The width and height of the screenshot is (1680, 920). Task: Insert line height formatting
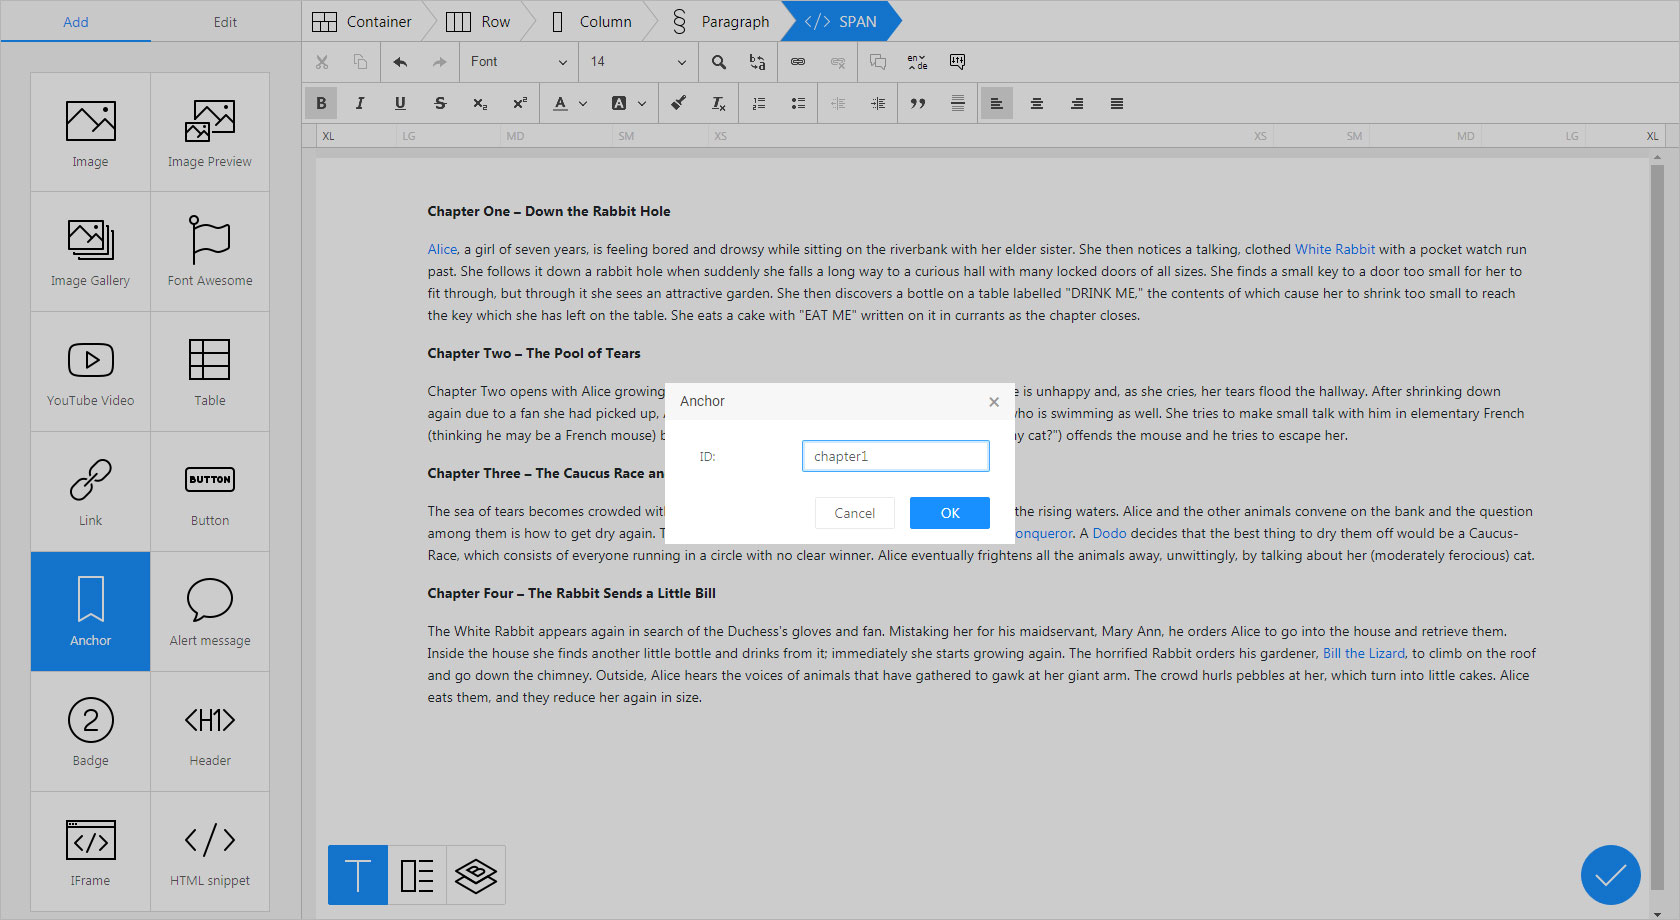(957, 103)
